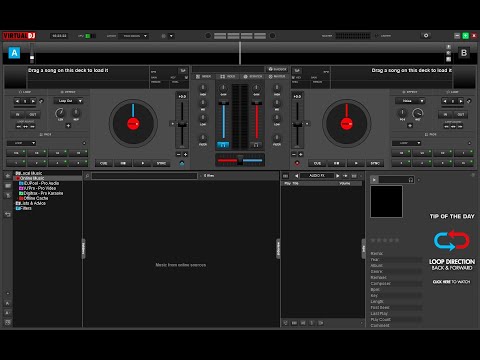The image size is (480, 360).
Task: Click 'CLICK HERE TO WATCH' tip link
Action: click(451, 282)
